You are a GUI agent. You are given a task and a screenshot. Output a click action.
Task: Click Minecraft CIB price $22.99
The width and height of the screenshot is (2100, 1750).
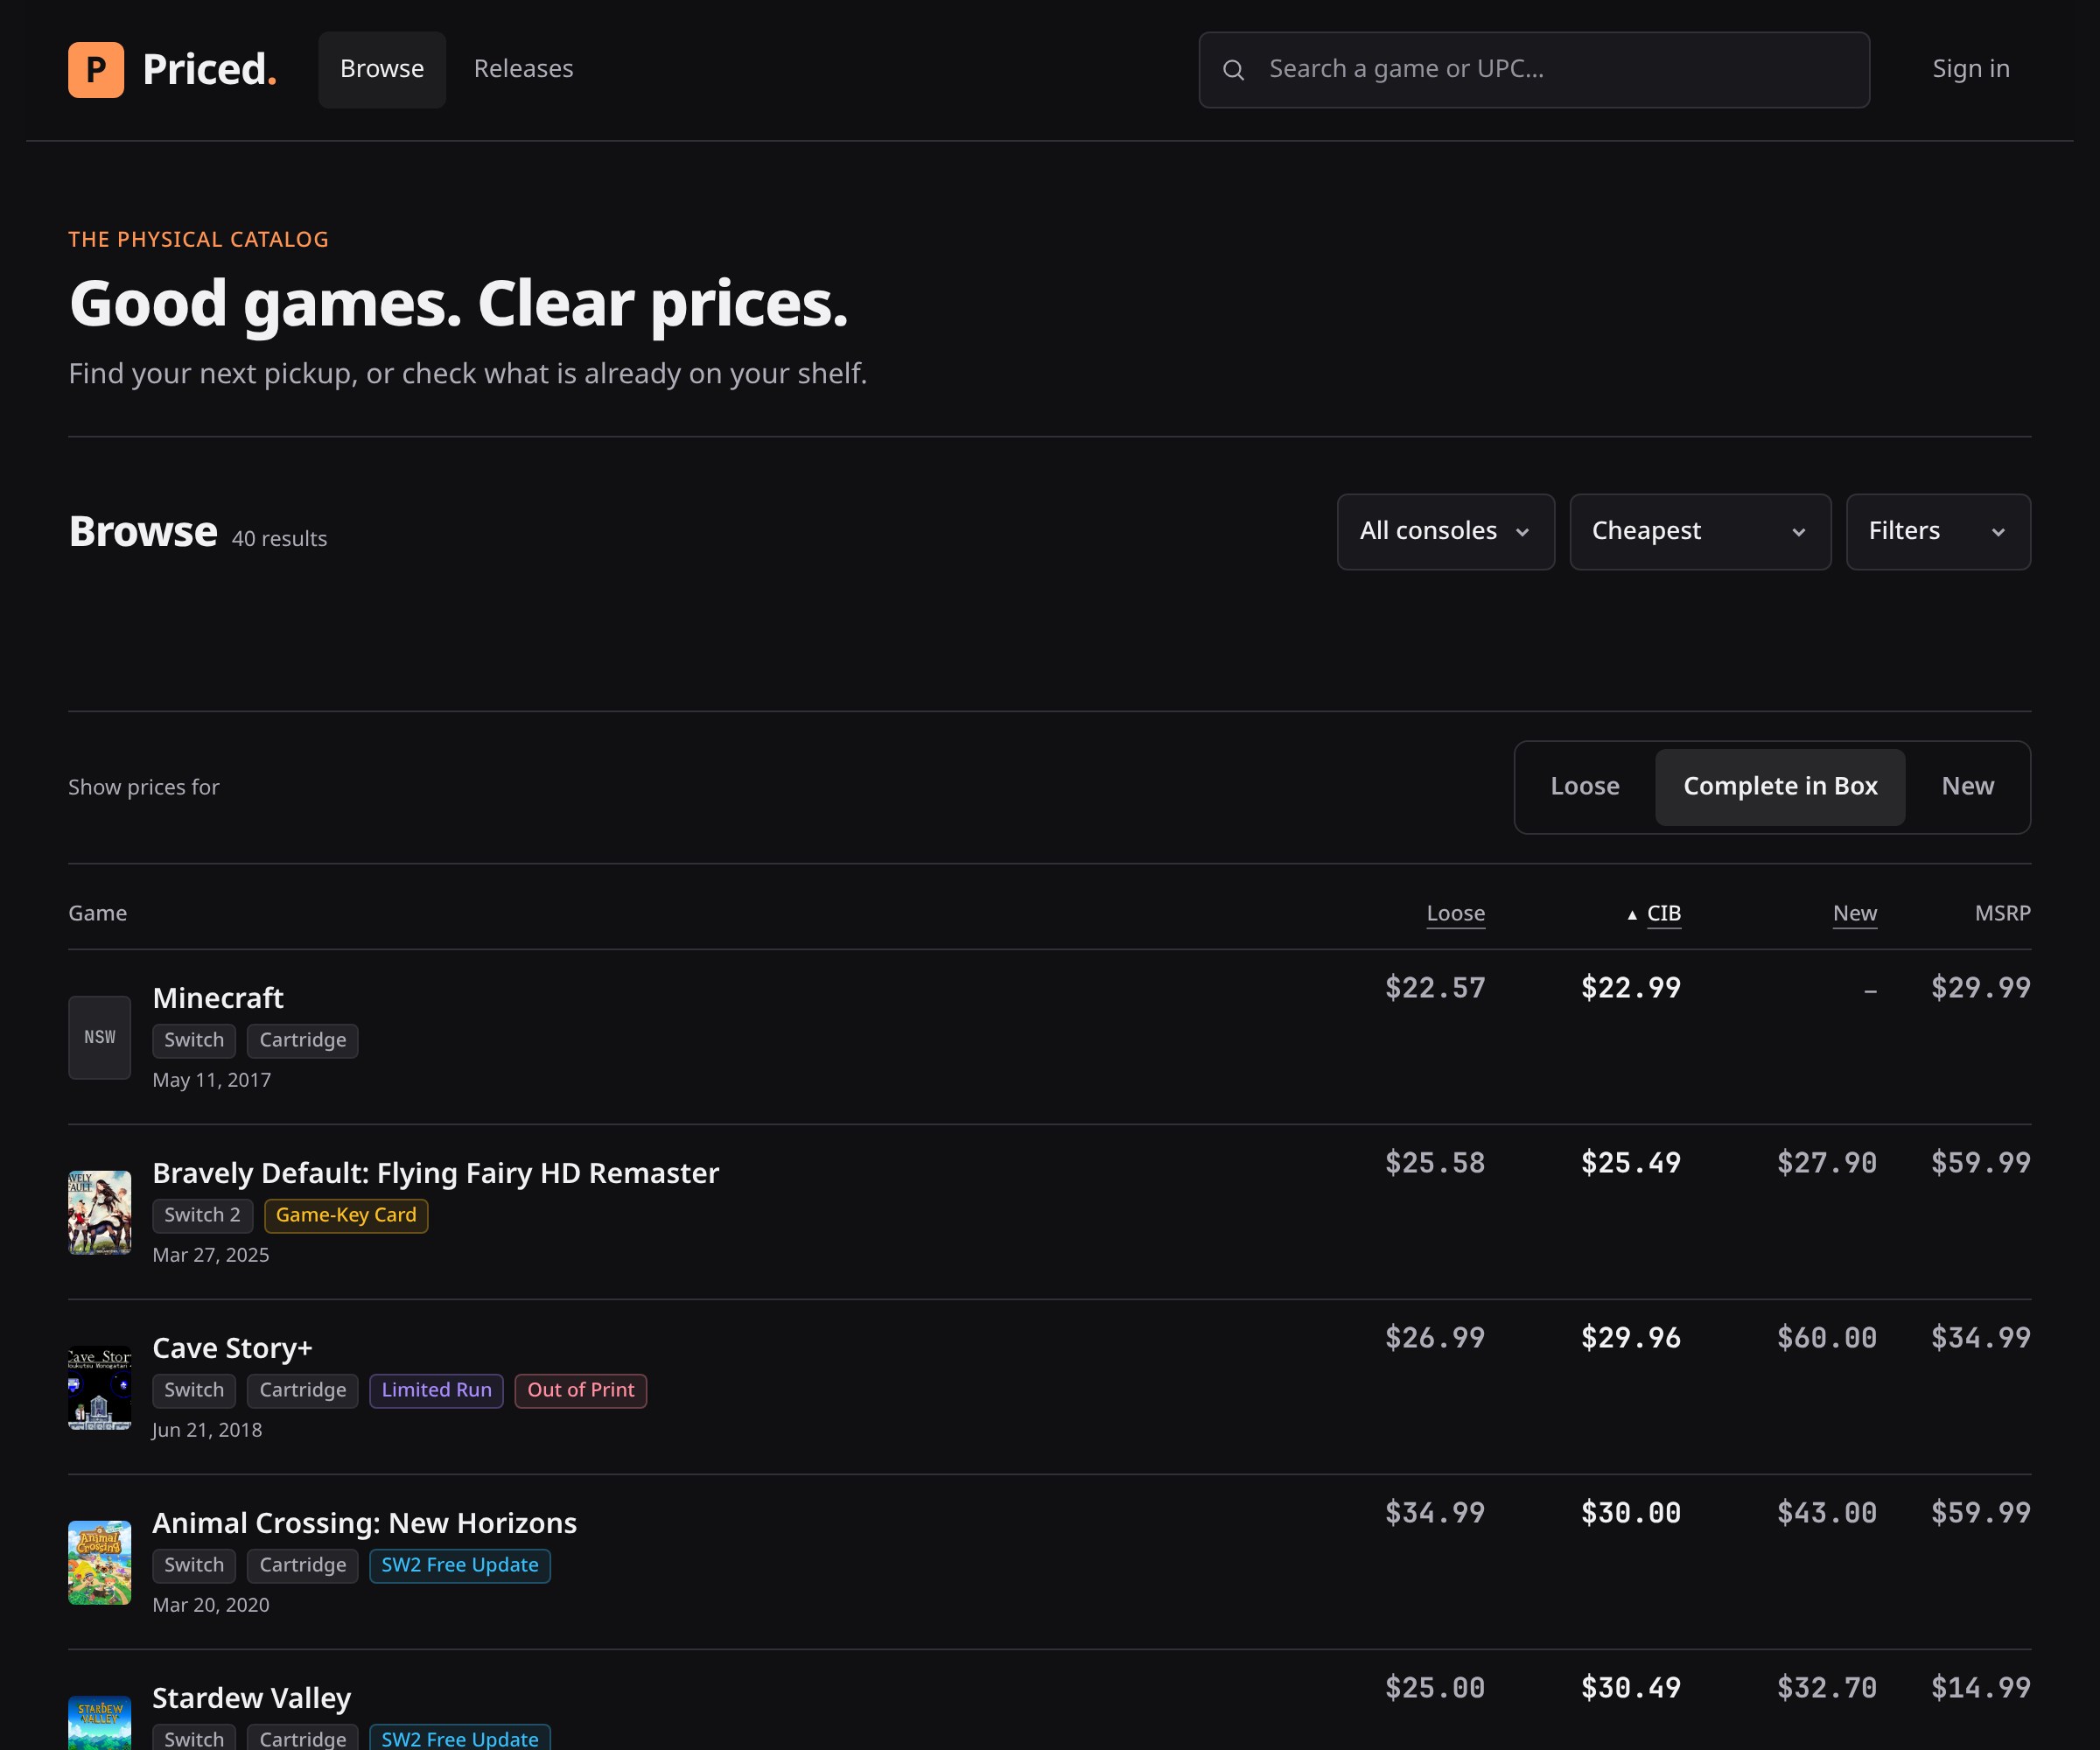point(1630,988)
